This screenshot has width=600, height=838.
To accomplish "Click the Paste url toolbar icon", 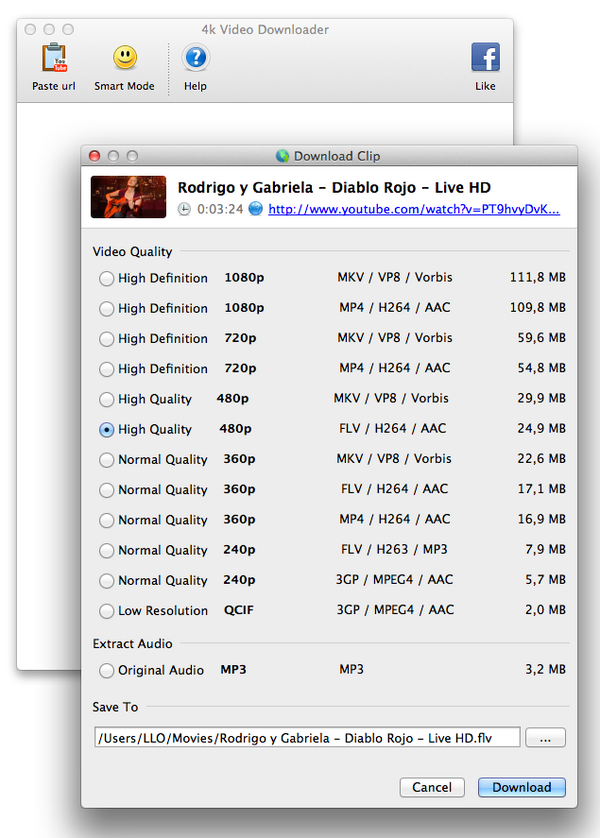I will point(54,58).
